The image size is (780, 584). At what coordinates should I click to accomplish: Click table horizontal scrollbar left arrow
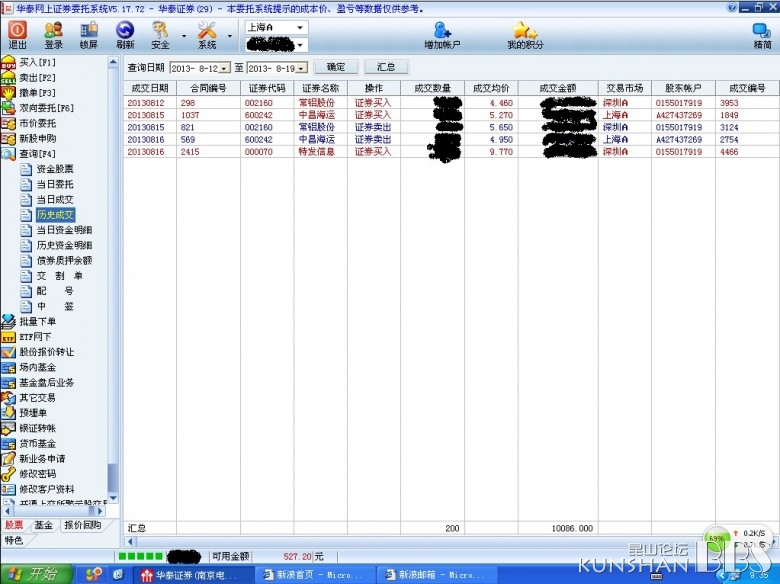[130, 541]
